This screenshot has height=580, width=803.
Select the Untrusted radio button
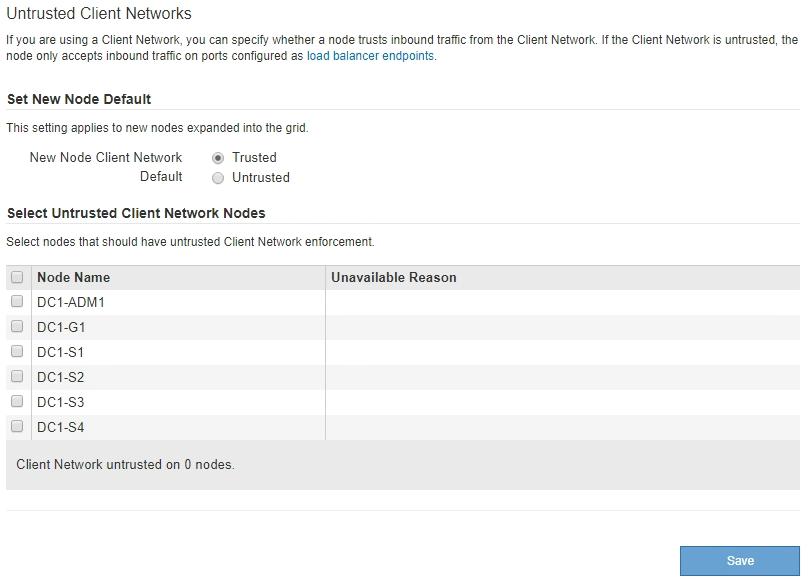click(x=218, y=178)
